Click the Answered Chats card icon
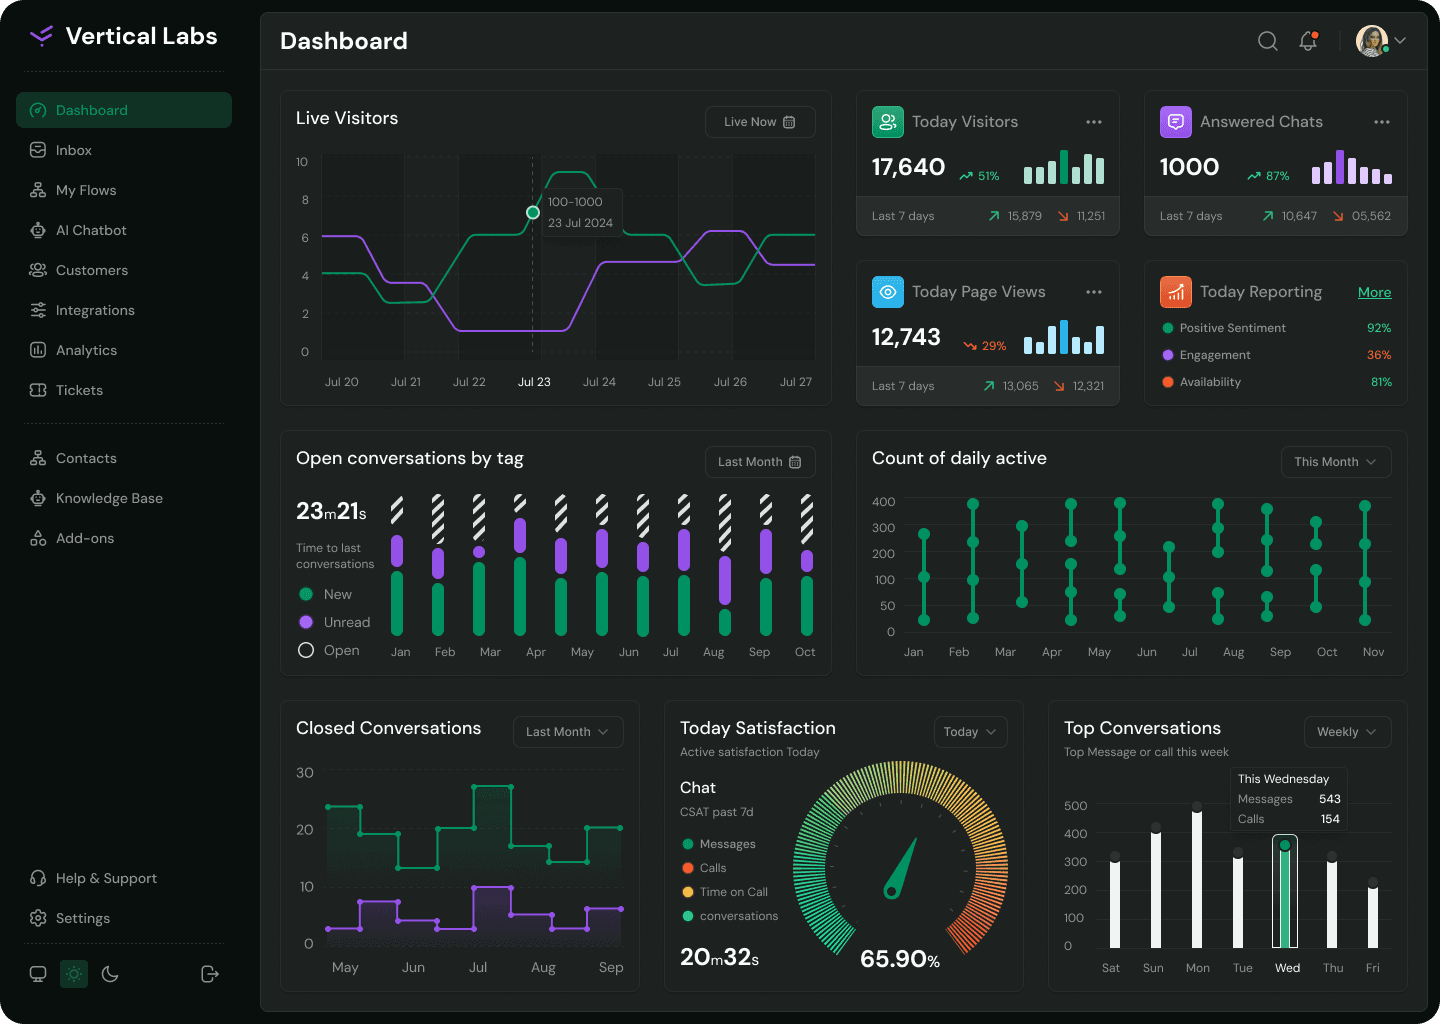 [1176, 122]
